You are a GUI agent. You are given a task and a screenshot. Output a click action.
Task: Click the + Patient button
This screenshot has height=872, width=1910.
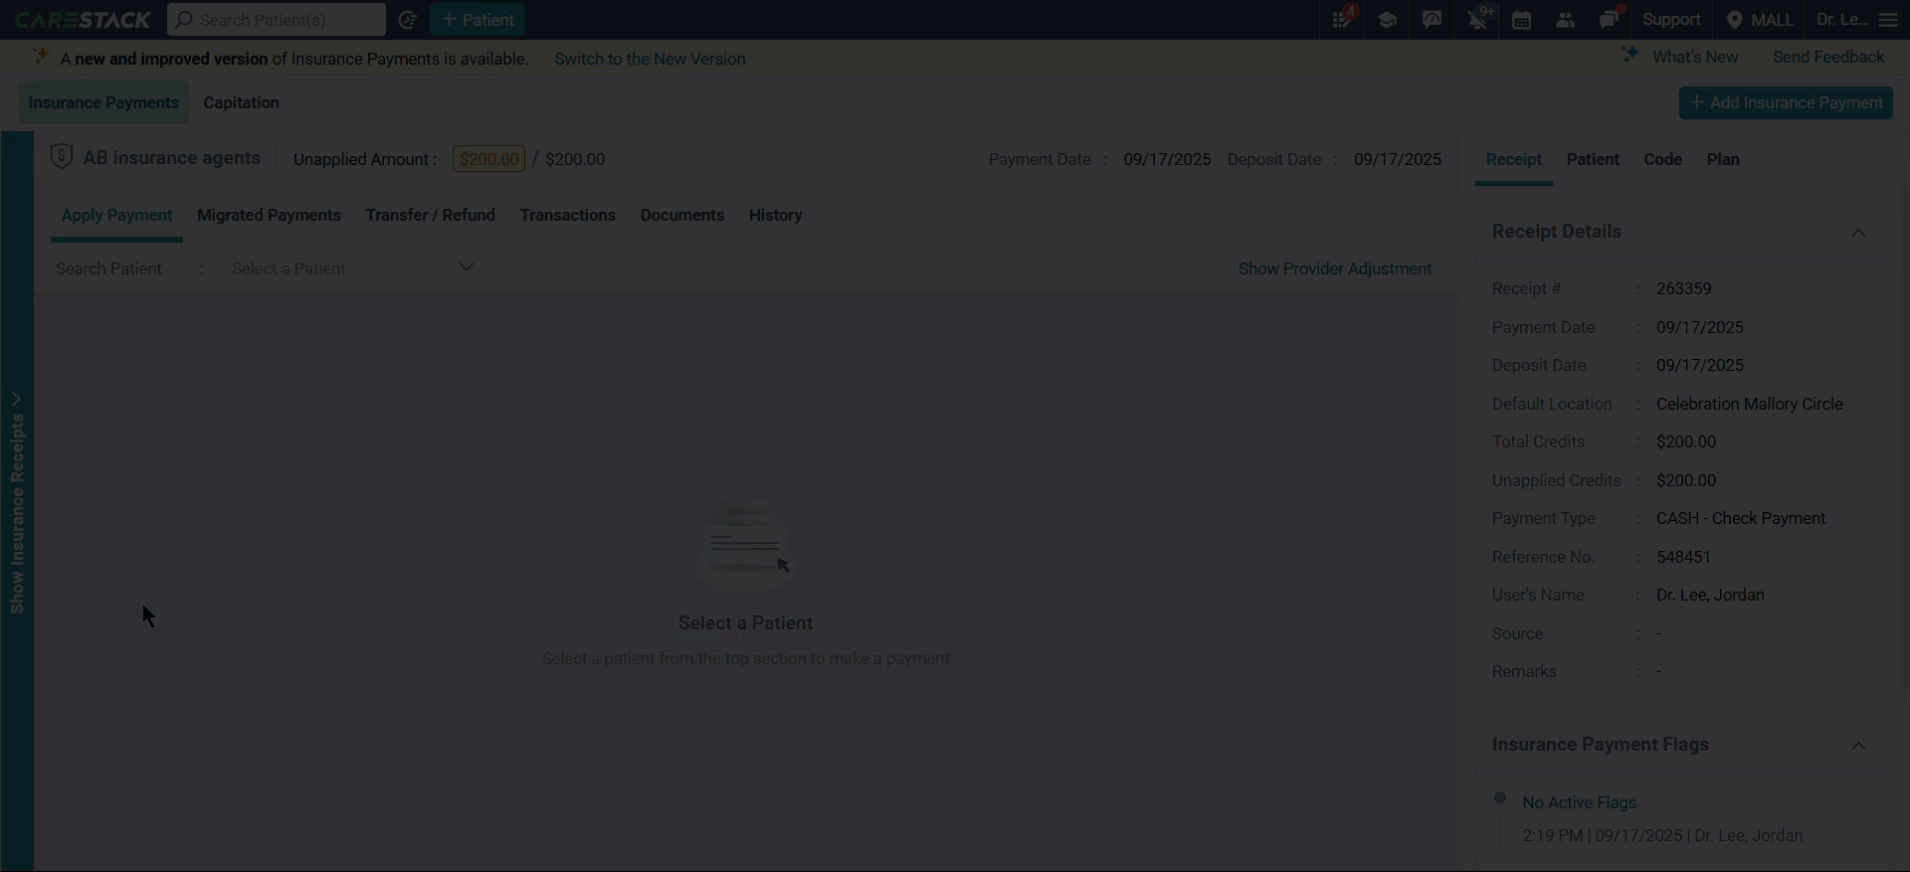pyautogui.click(x=477, y=20)
